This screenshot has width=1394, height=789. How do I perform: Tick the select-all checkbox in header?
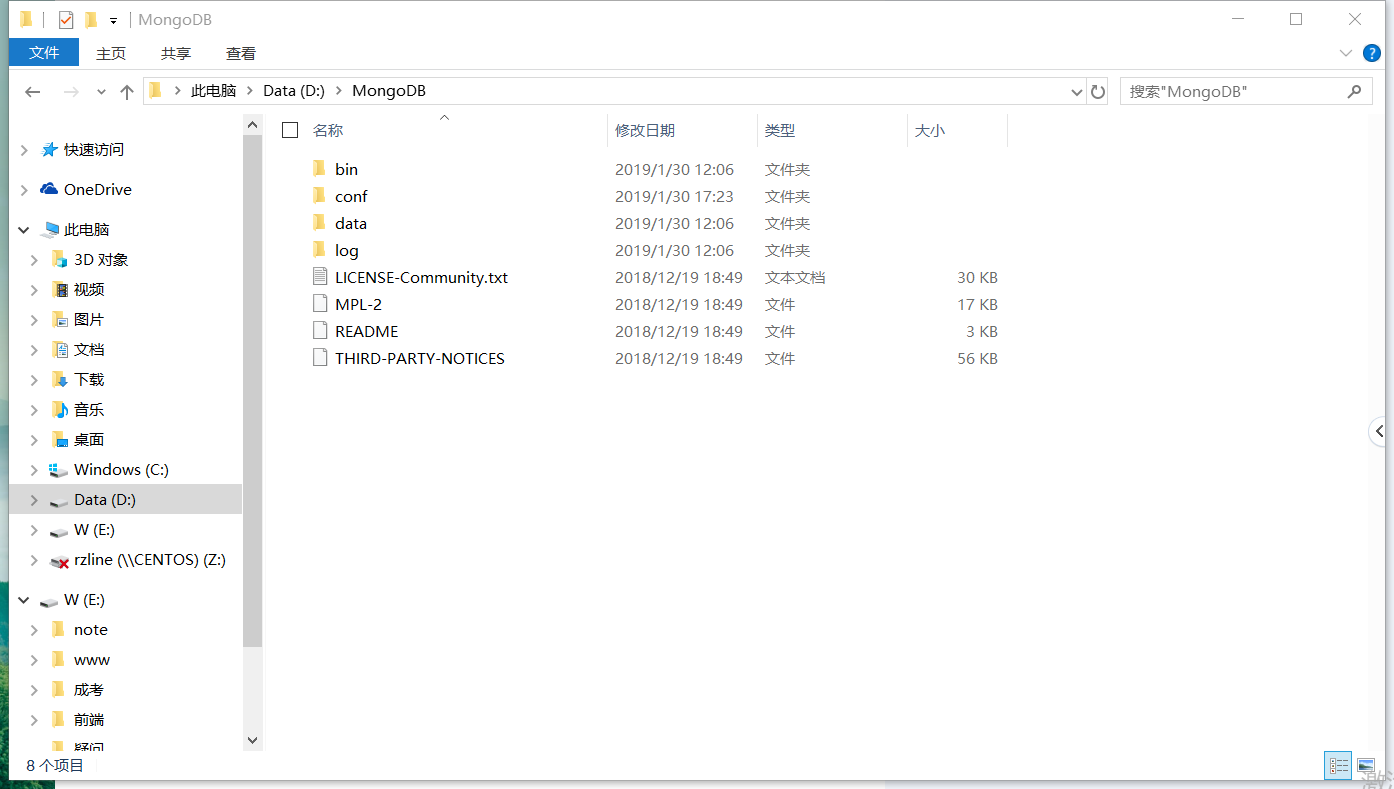[x=290, y=130]
